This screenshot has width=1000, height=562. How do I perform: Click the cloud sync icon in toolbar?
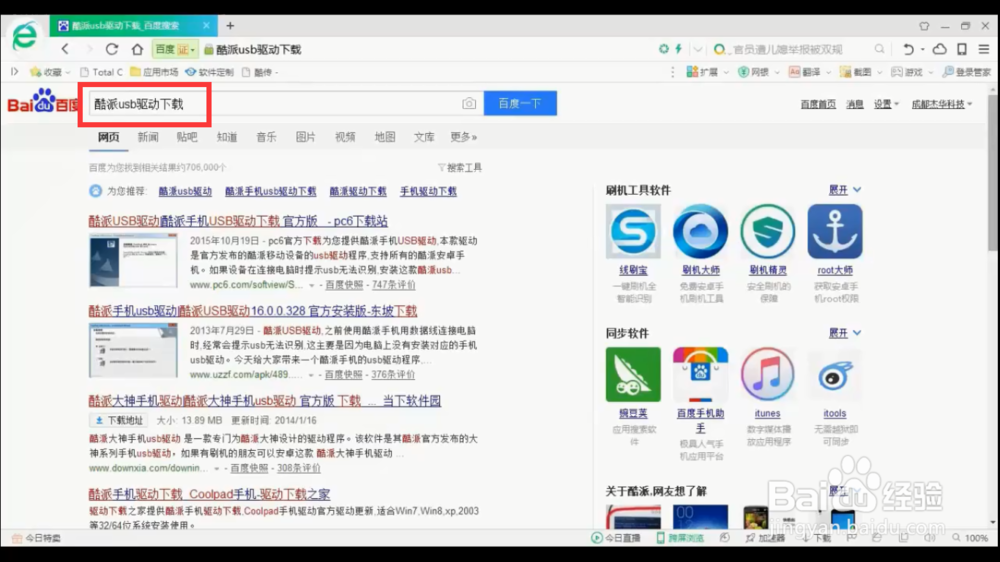point(939,49)
